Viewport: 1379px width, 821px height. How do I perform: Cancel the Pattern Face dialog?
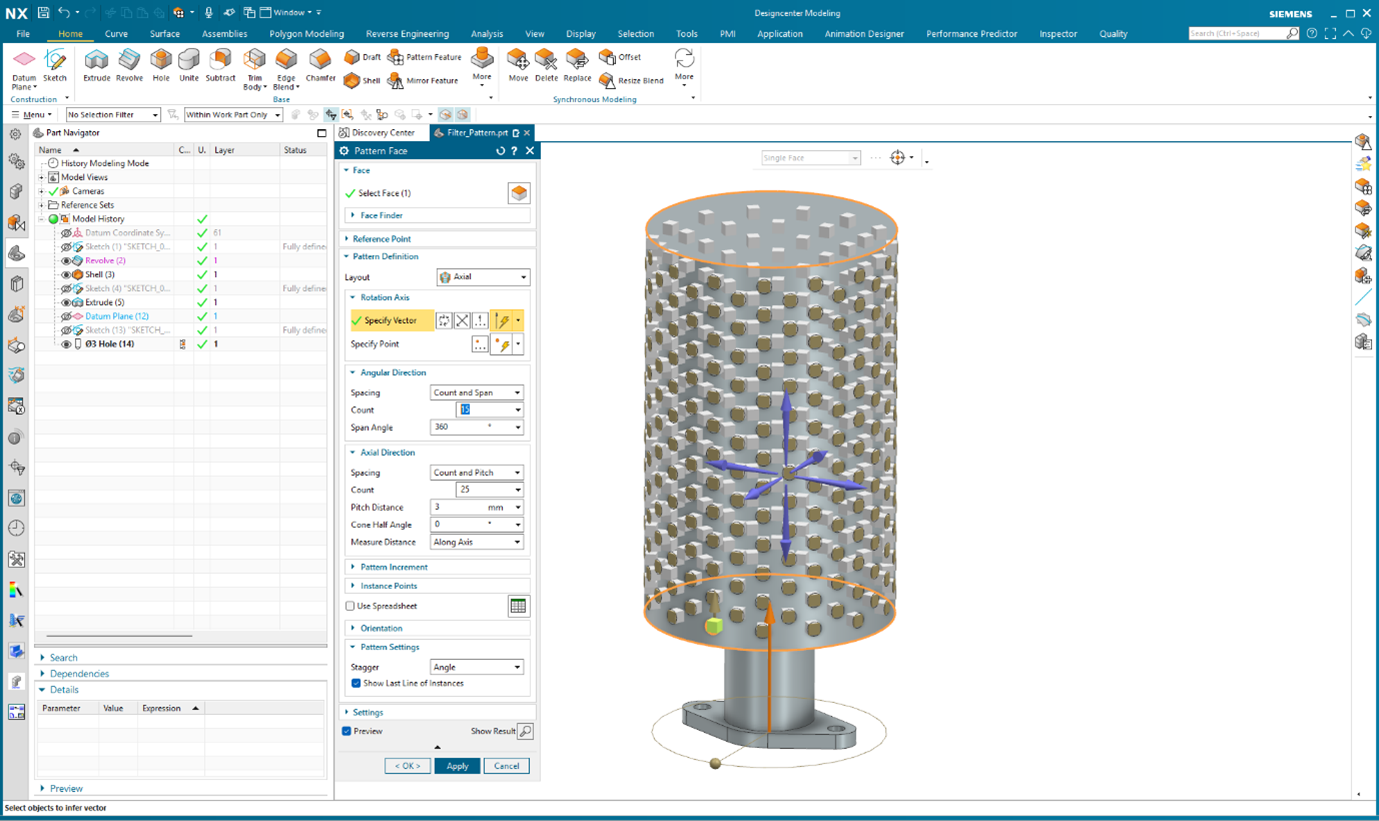tap(506, 766)
